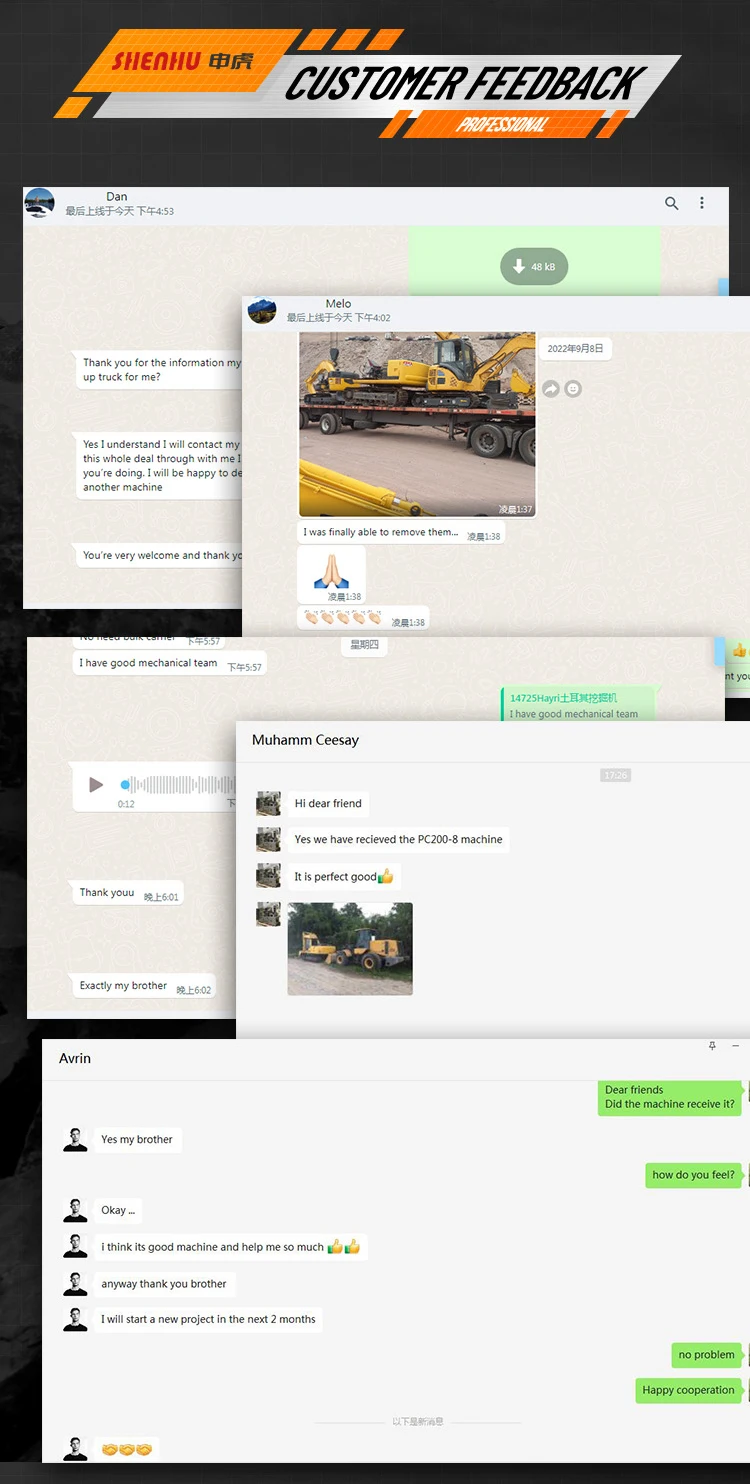Click the 'Hi dear friend' message

pyautogui.click(x=328, y=804)
